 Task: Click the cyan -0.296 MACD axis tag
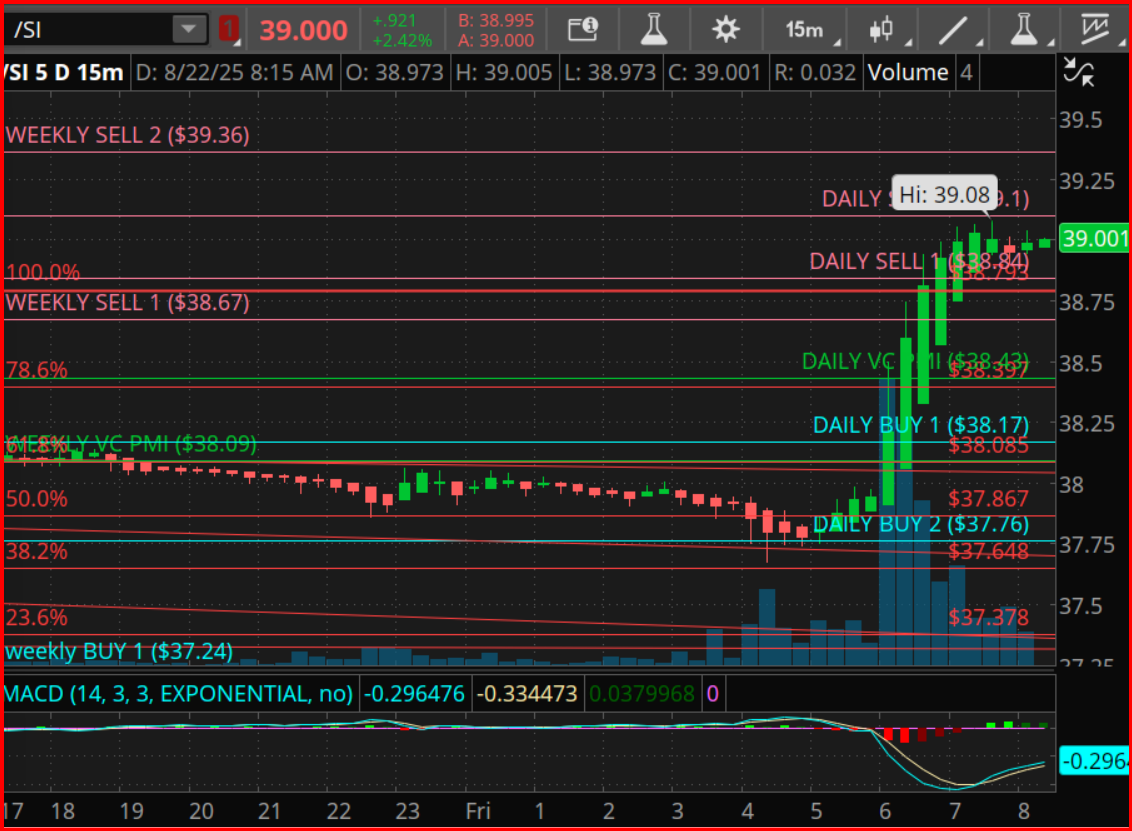pyautogui.click(x=1094, y=761)
